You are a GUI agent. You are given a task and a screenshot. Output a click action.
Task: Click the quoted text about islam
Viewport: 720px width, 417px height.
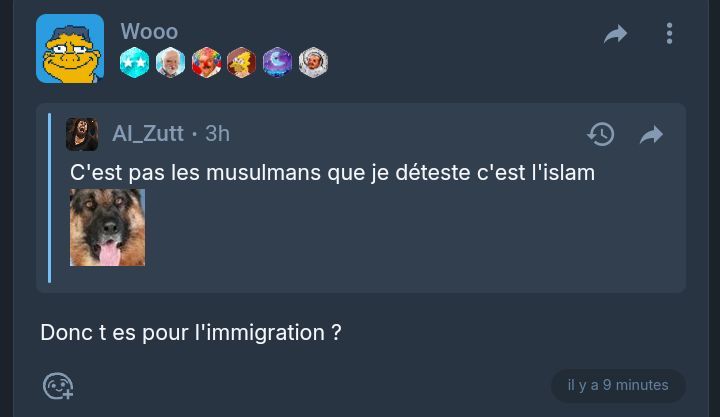[332, 173]
